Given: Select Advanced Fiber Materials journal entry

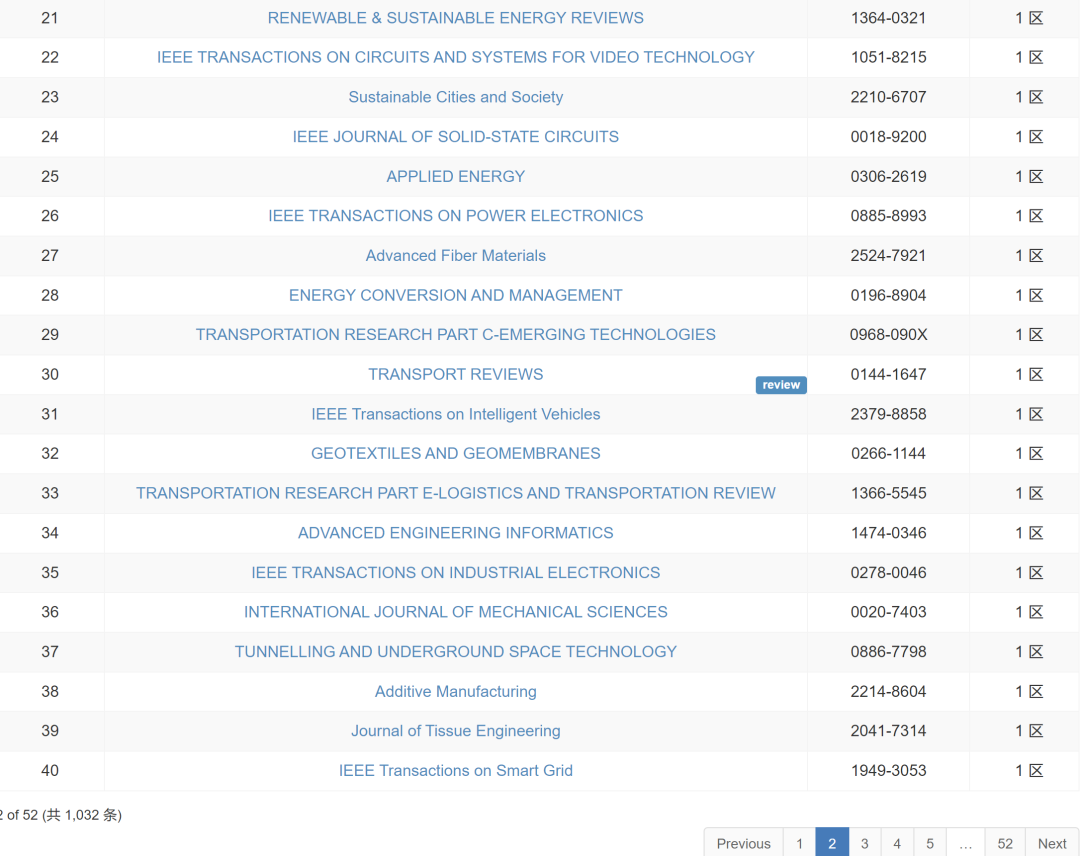Looking at the screenshot, I should coord(455,255).
